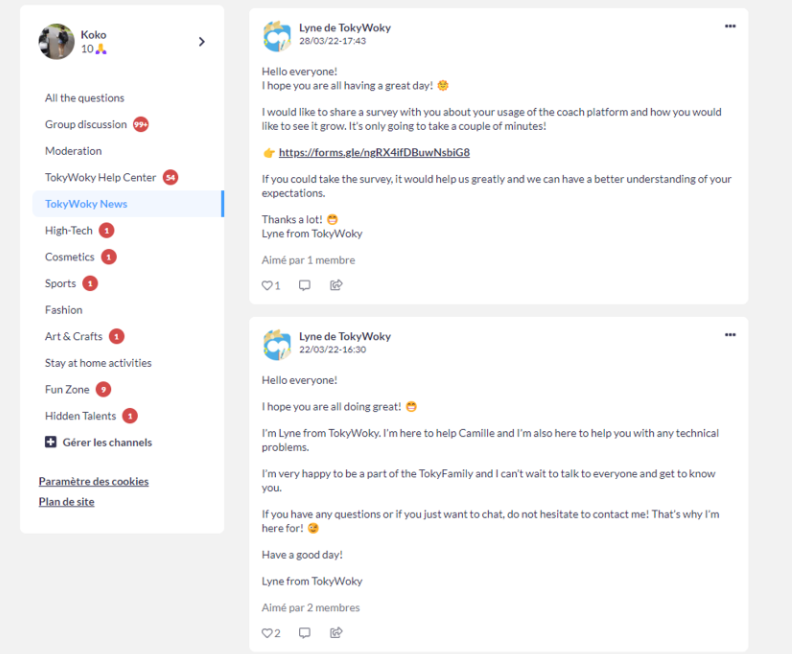This screenshot has height=654, width=792.
Task: Open three-dot menu on the introduction post
Action: [x=730, y=334]
